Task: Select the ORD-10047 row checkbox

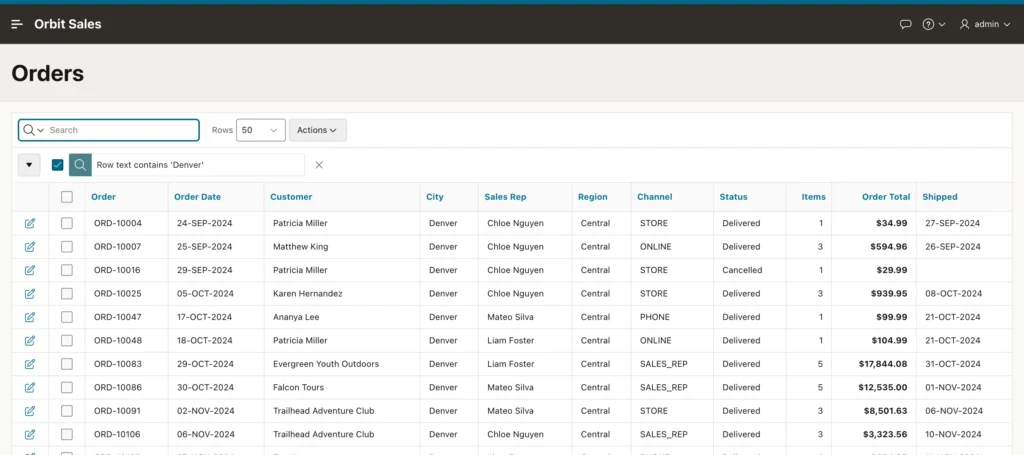Action: coord(67,317)
